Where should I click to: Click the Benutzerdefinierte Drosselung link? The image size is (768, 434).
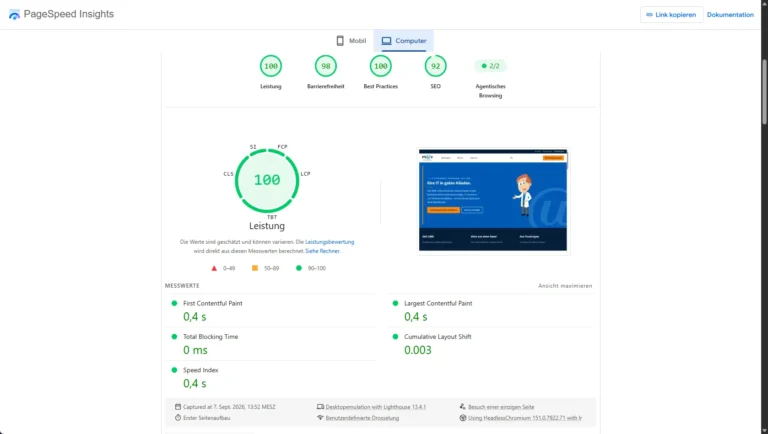click(362, 418)
